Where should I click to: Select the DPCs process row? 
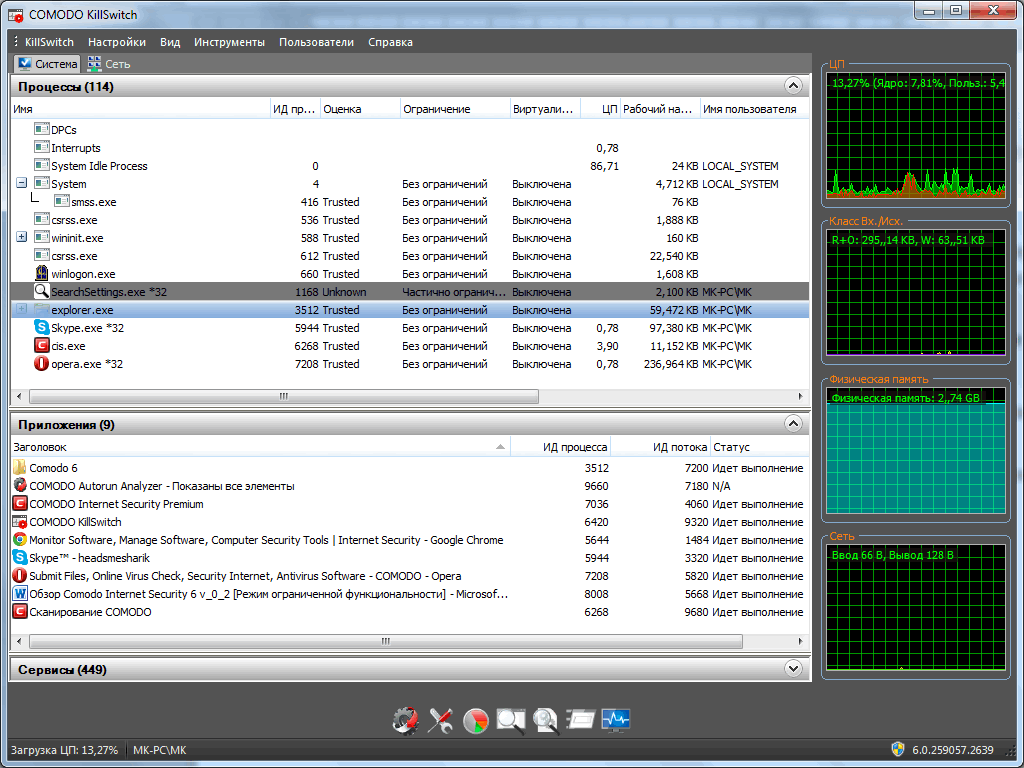[x=409, y=129]
